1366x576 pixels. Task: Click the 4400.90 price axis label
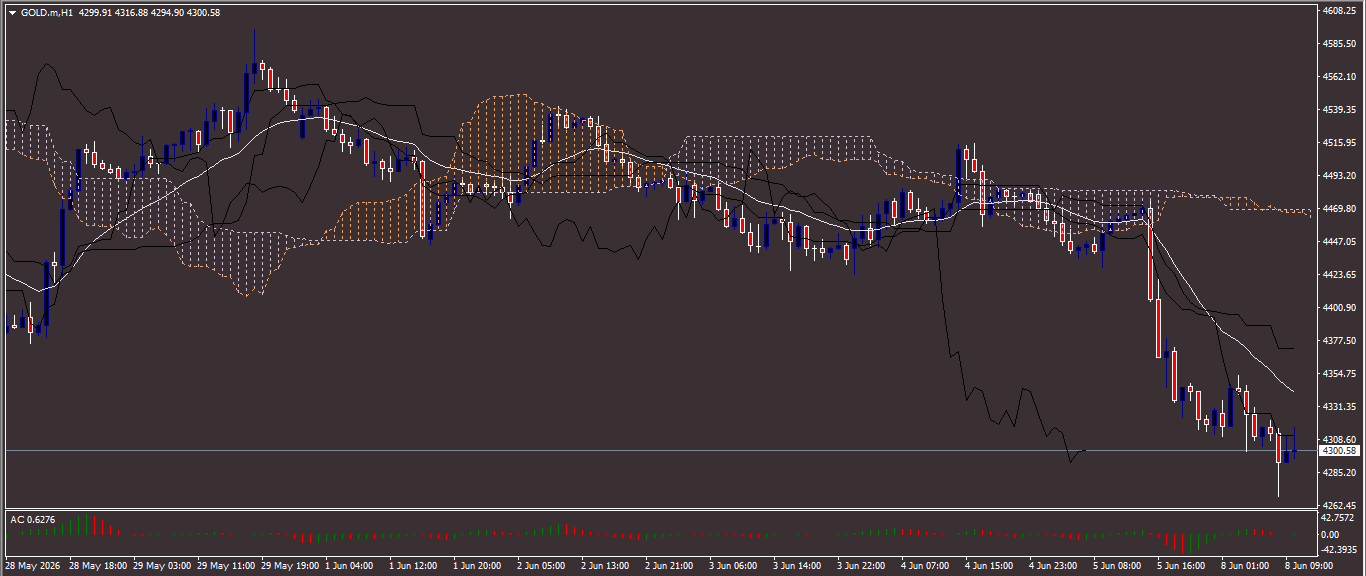coord(1337,308)
